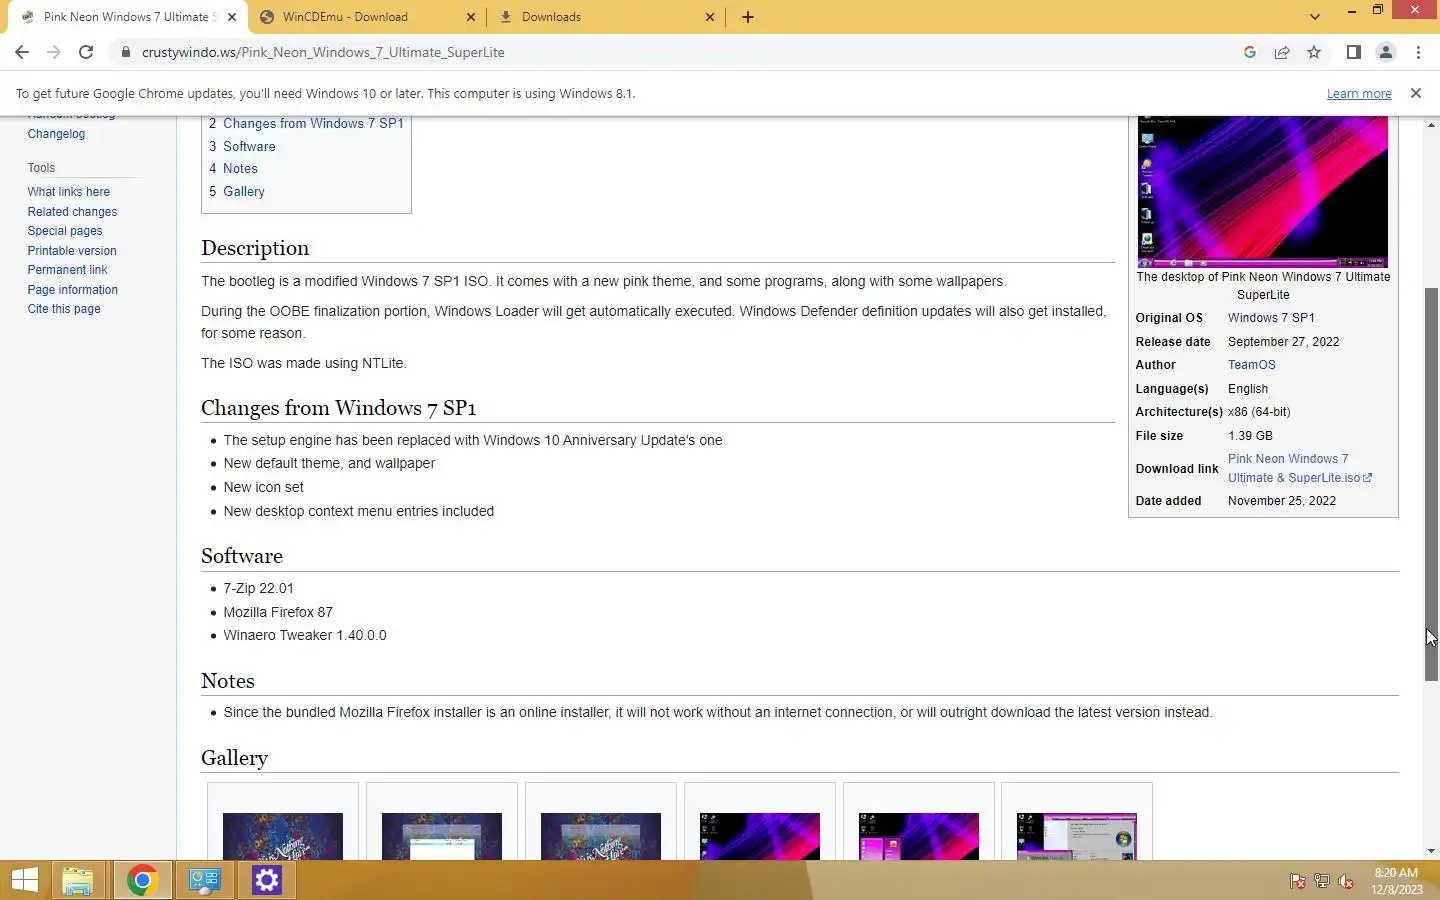
Task: Reload the current page
Action: (x=86, y=52)
